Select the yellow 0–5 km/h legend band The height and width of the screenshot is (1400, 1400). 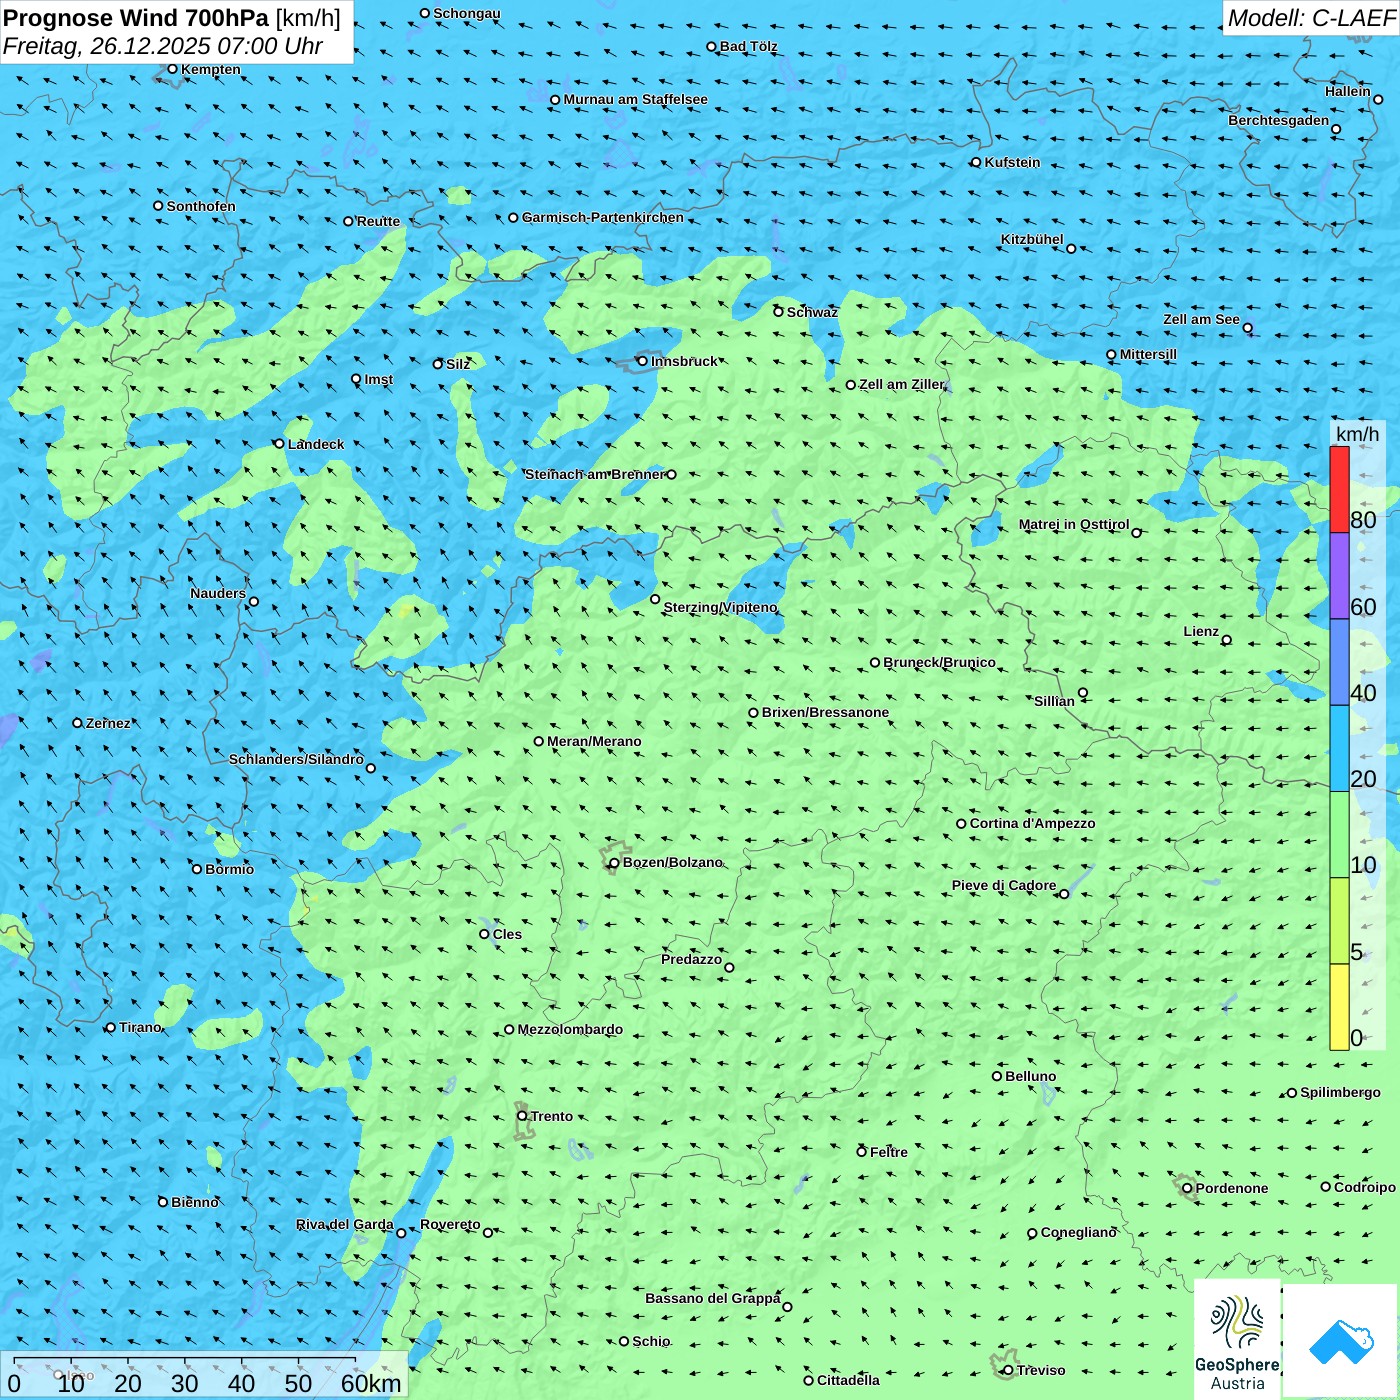[1339, 1007]
